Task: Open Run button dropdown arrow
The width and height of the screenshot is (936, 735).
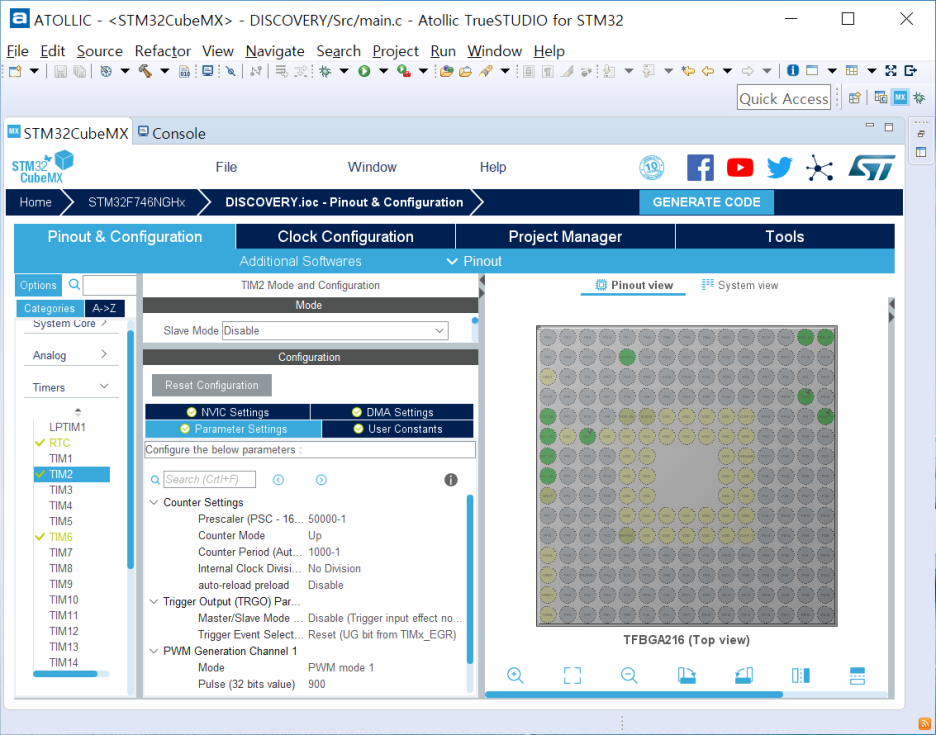Action: (383, 71)
